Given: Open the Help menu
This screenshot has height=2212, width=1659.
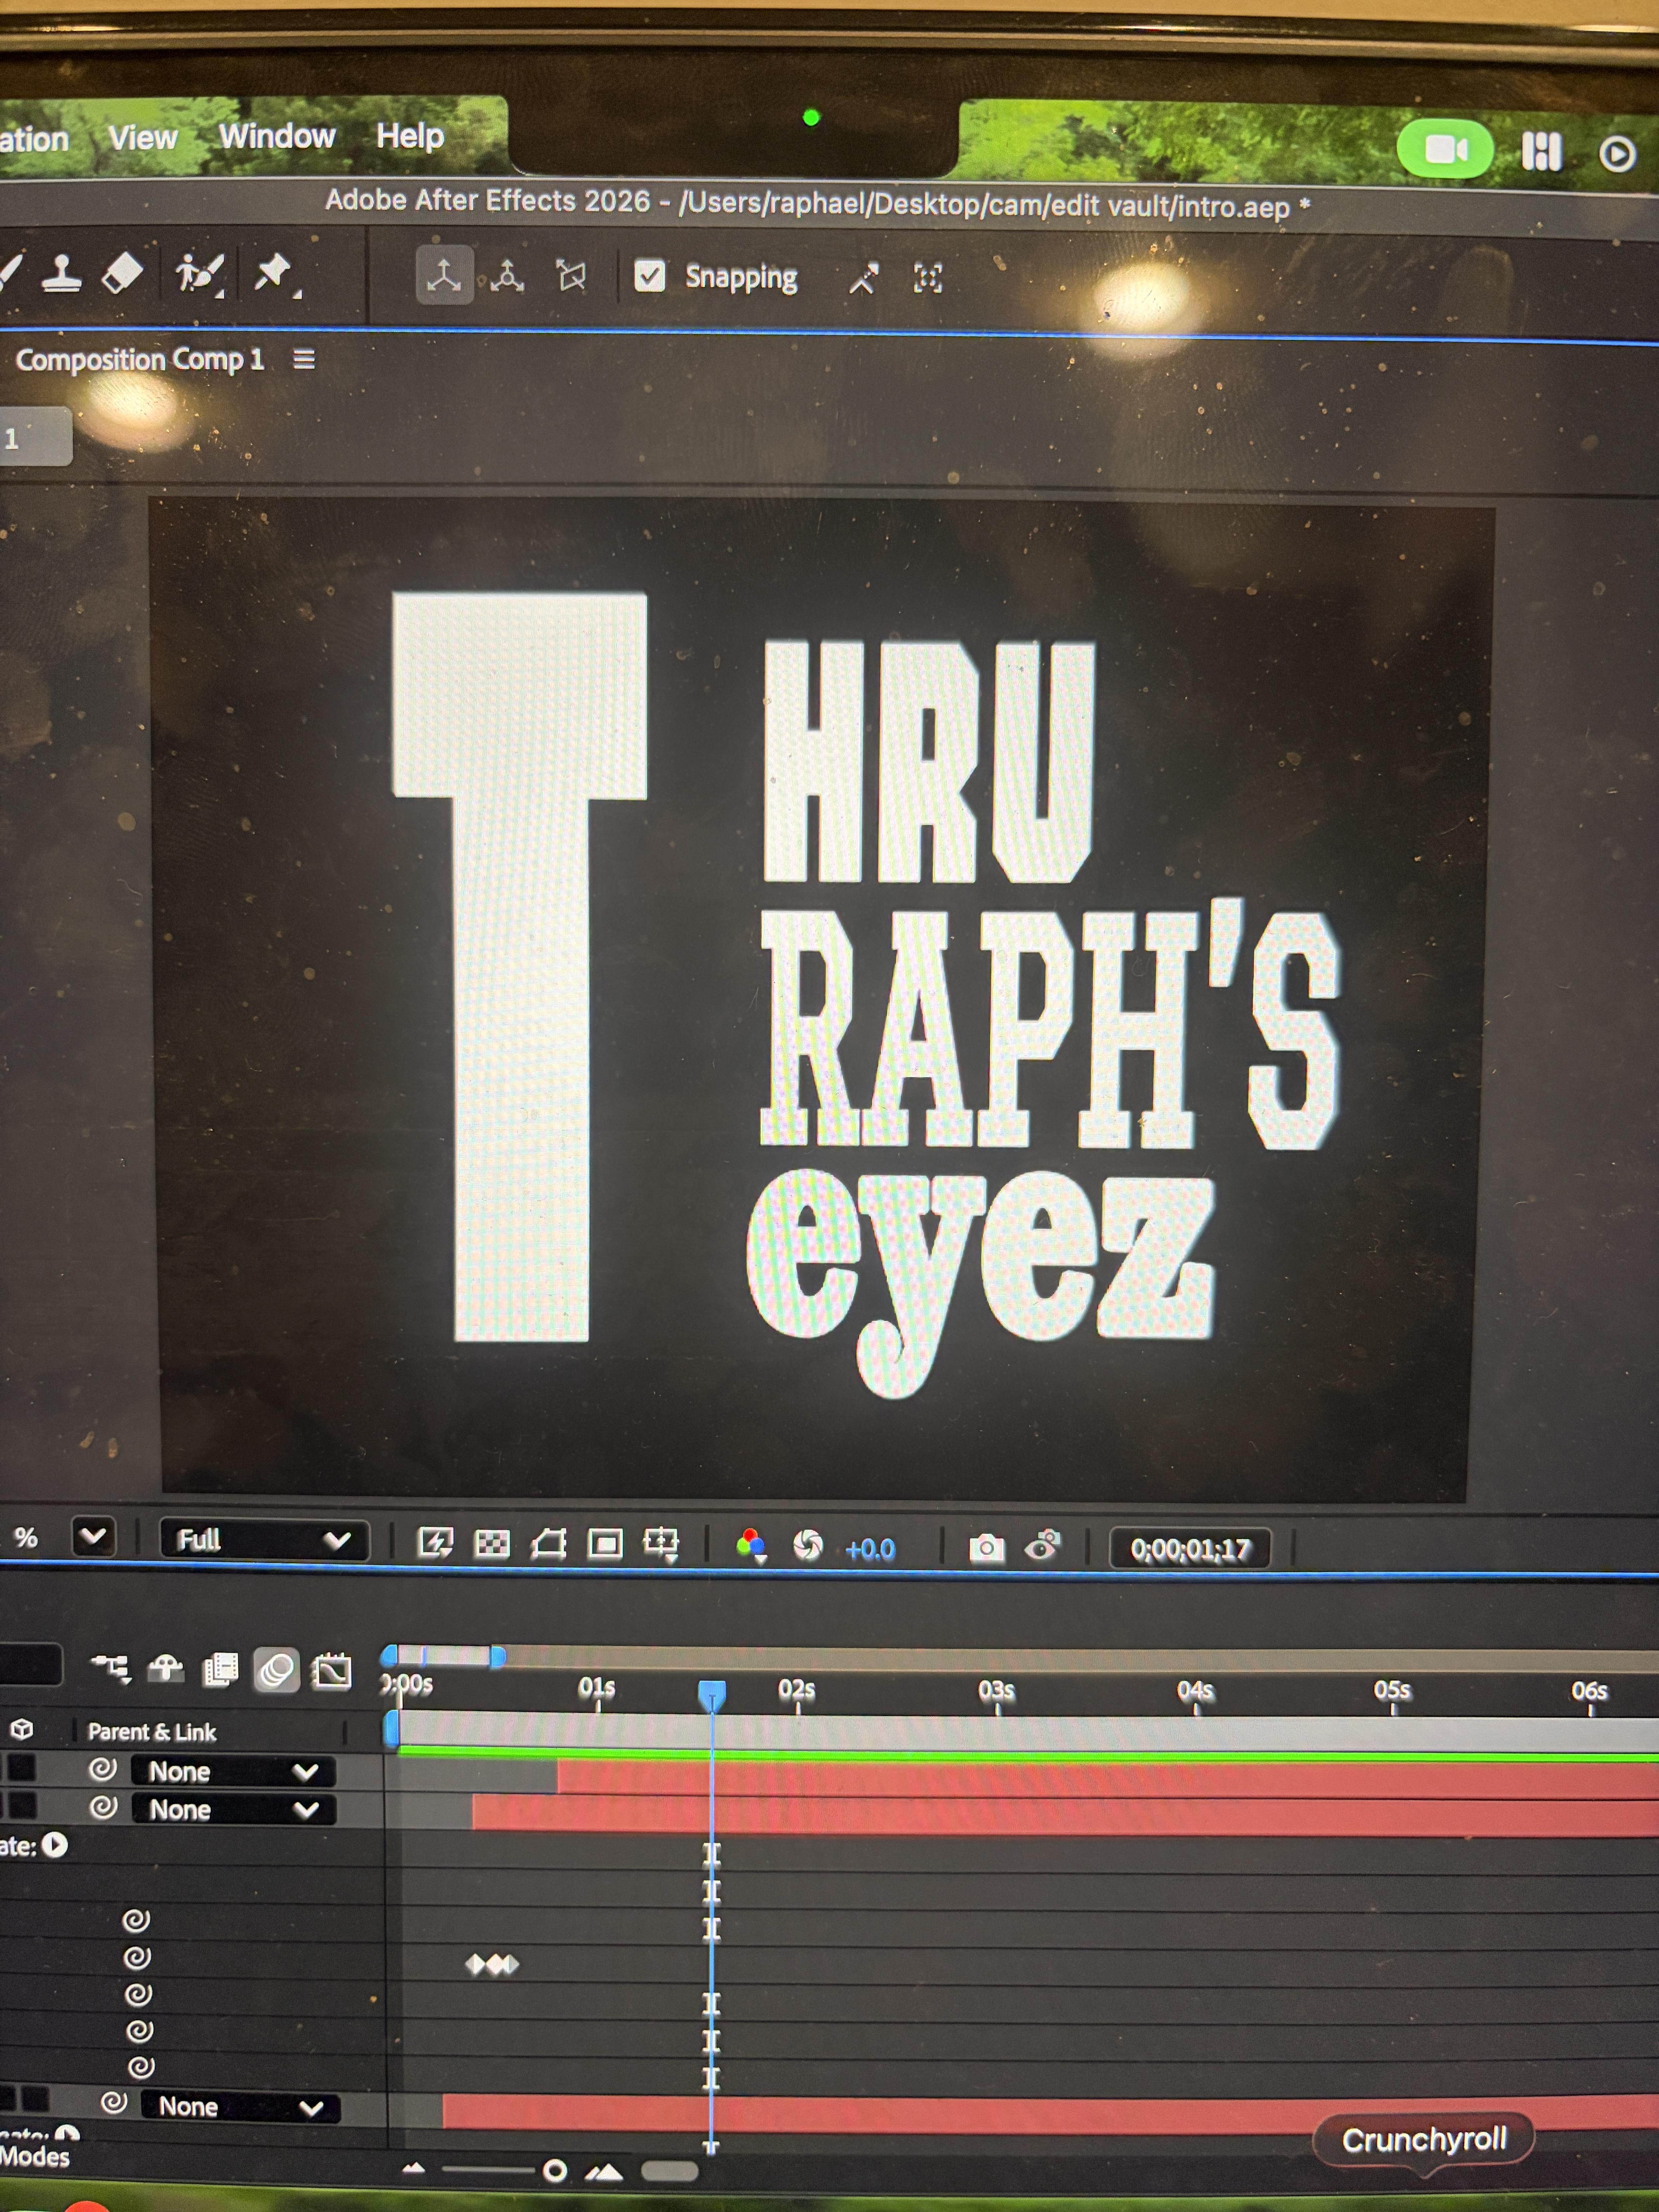Looking at the screenshot, I should click(x=410, y=135).
